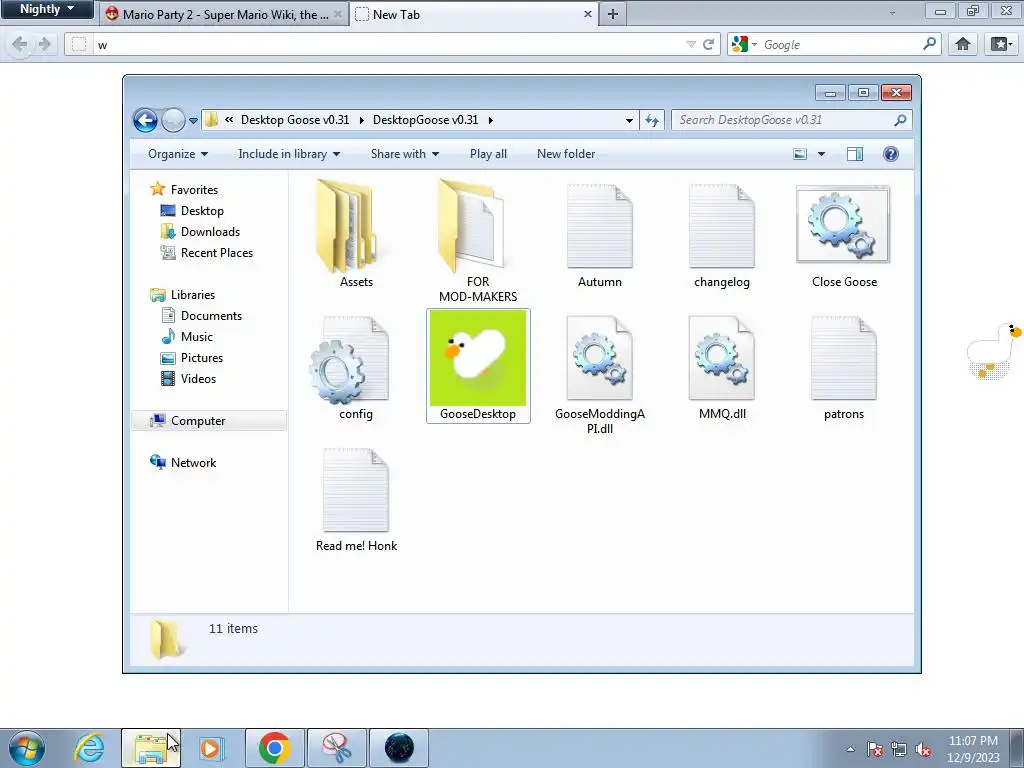This screenshot has height=768, width=1024.
Task: Select the patrons file icon
Action: 844,358
